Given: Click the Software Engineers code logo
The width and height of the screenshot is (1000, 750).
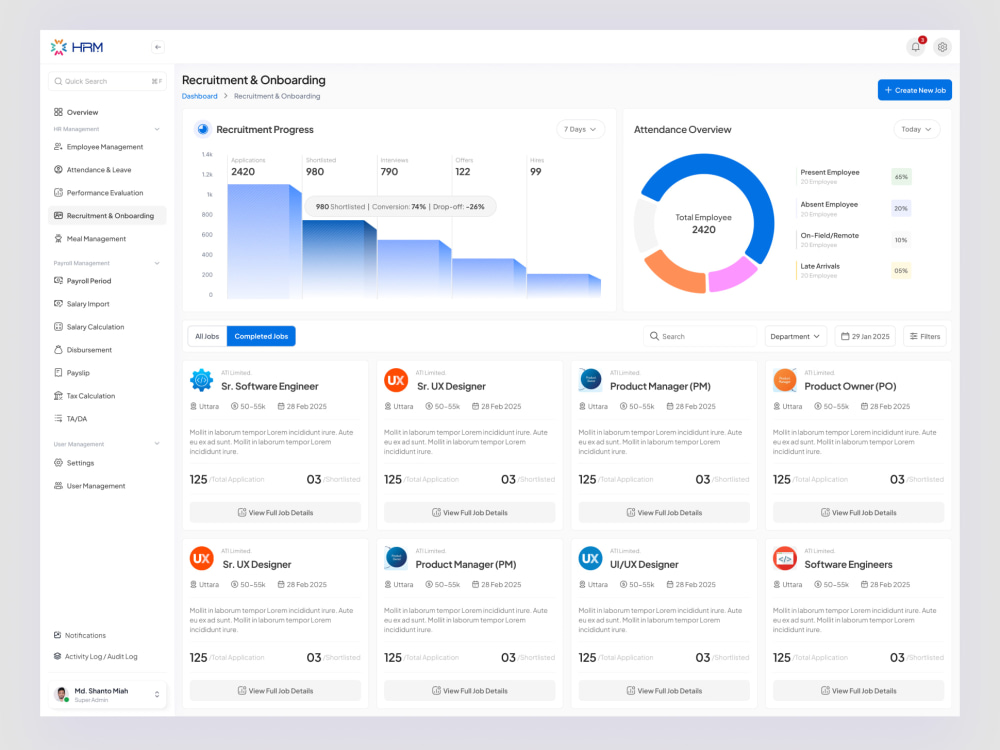Looking at the screenshot, I should point(784,559).
